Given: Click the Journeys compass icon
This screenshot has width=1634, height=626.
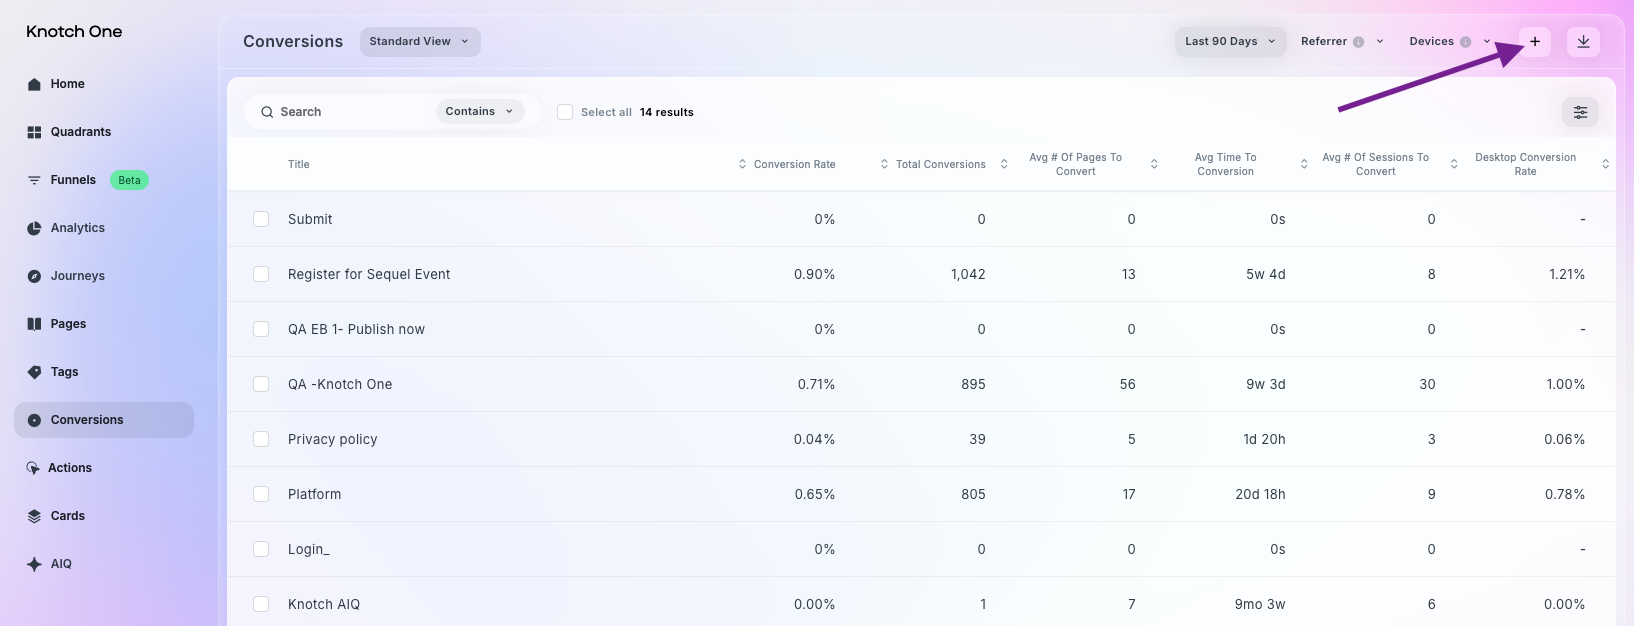Looking at the screenshot, I should 34,276.
